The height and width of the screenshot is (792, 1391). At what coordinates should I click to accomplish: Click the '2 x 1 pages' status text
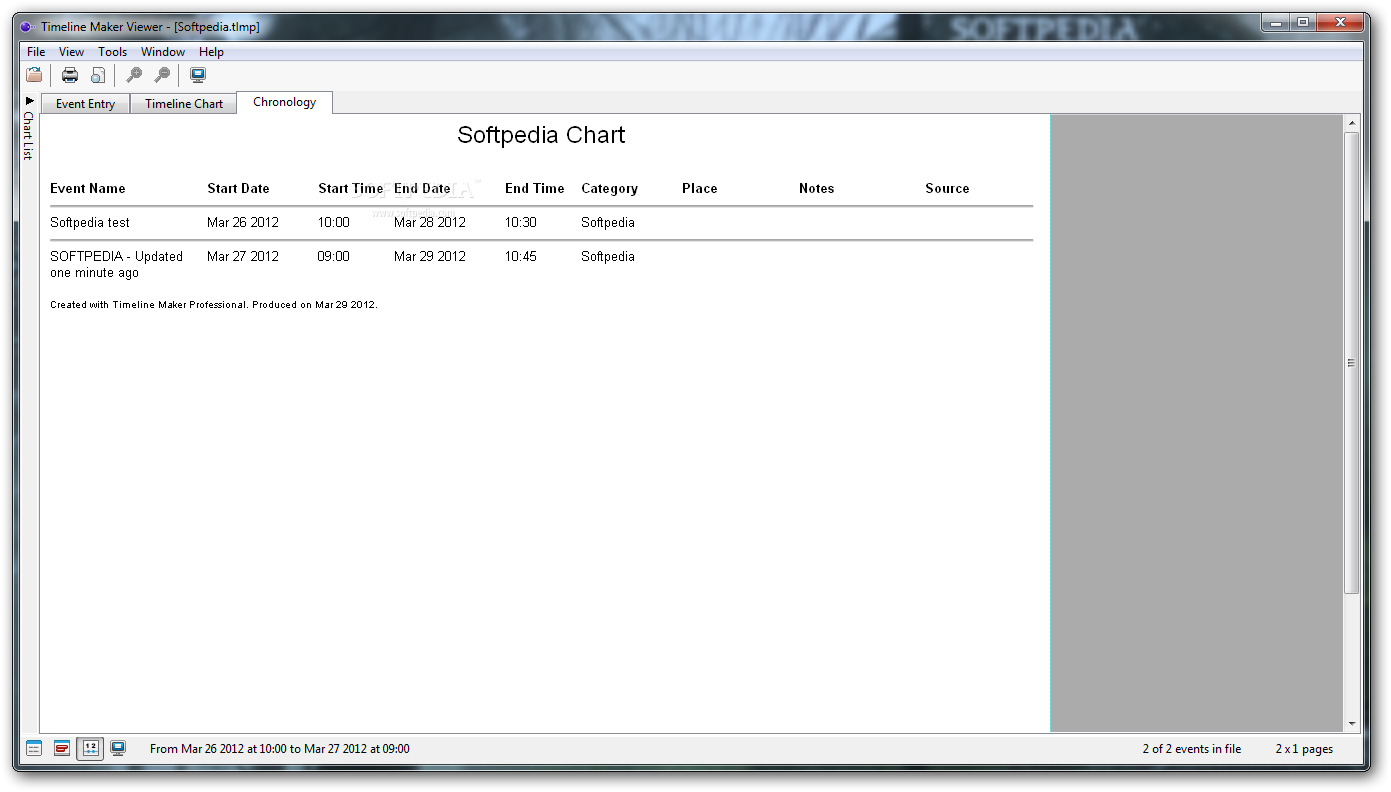pyautogui.click(x=1304, y=749)
